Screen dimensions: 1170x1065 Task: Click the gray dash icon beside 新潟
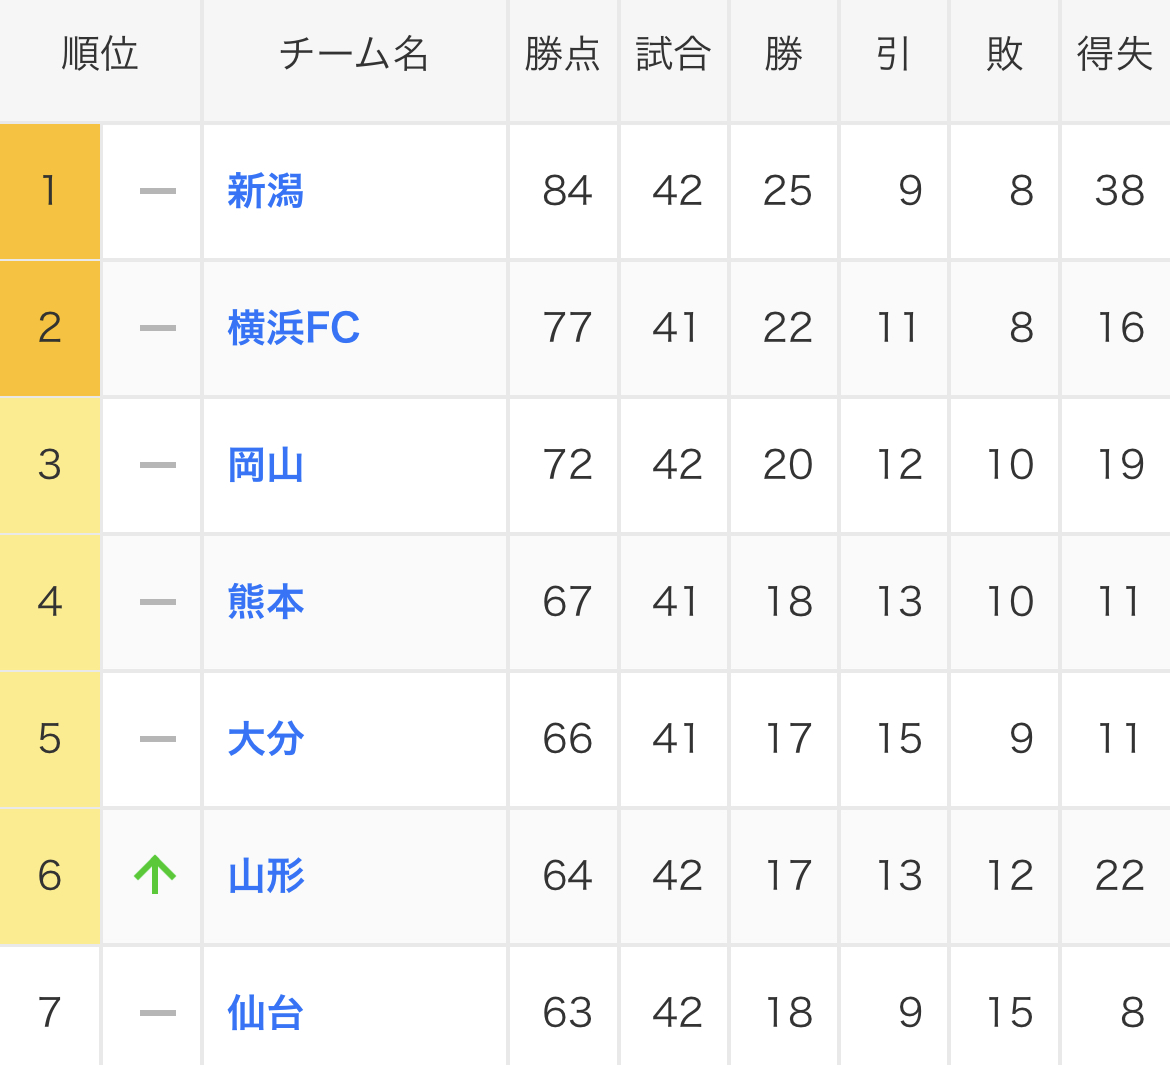[157, 191]
